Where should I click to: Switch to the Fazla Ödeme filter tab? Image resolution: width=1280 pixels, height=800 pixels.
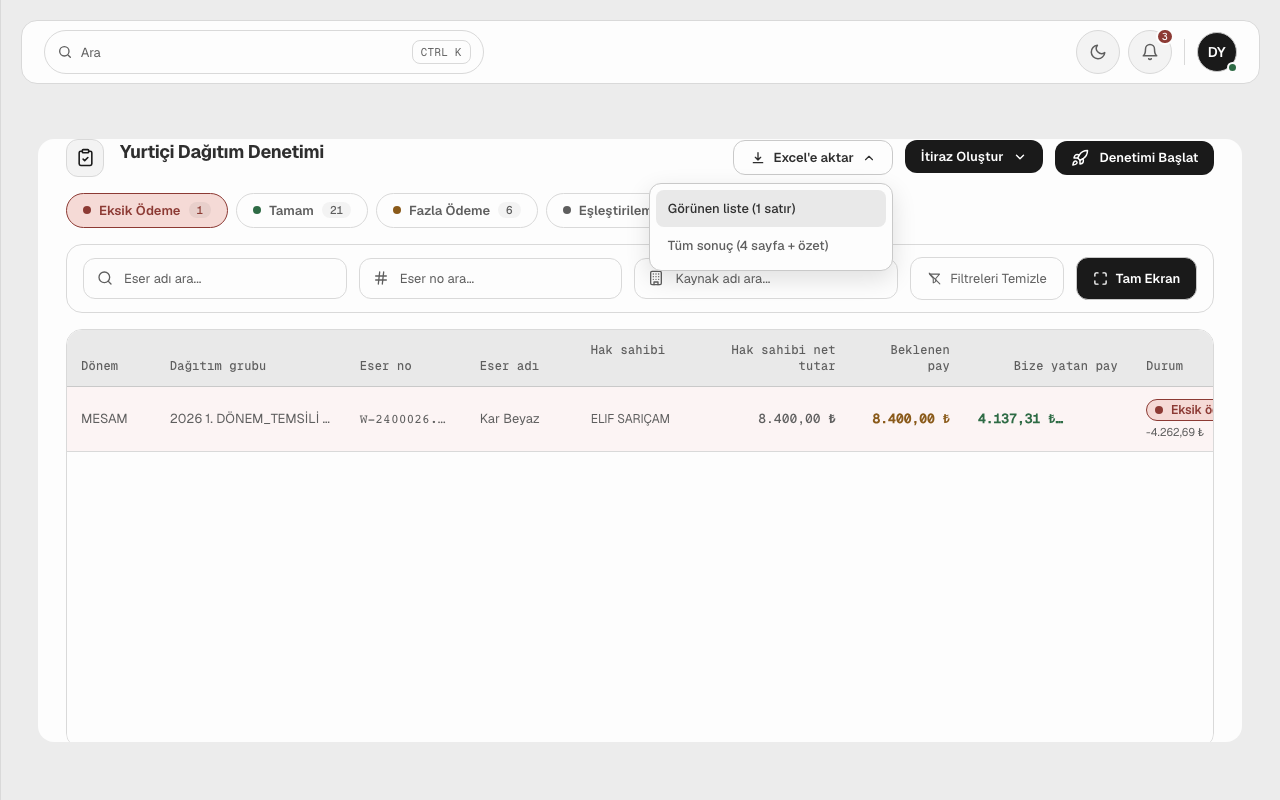pos(457,210)
